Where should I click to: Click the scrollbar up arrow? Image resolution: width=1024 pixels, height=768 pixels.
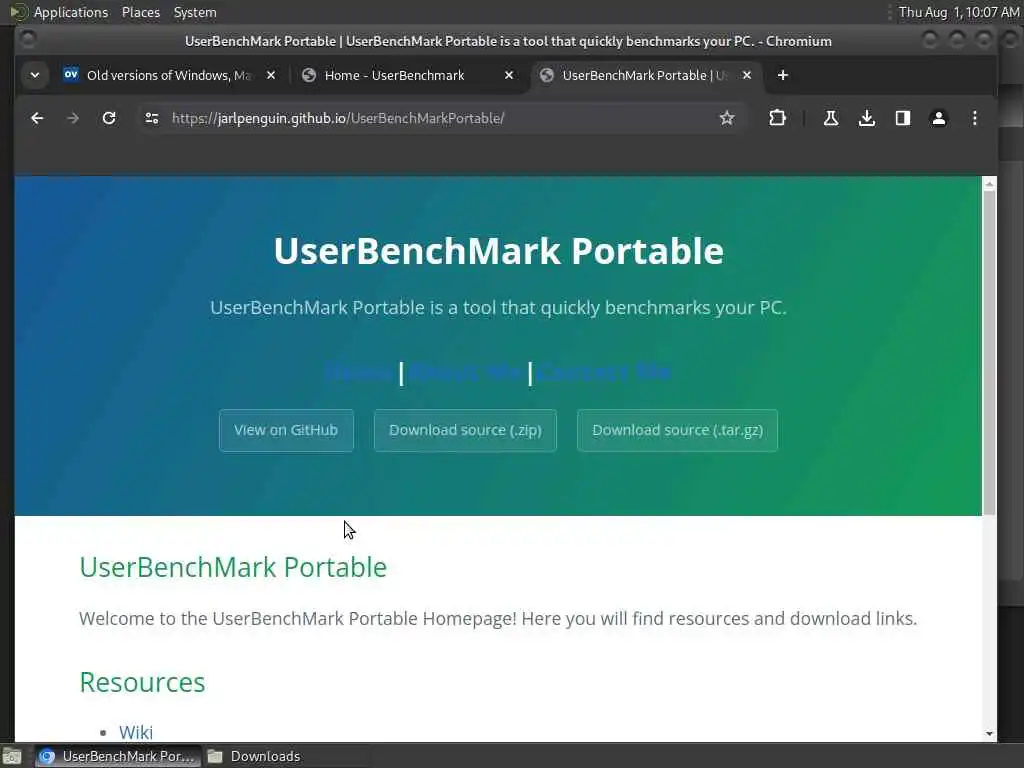[989, 184]
